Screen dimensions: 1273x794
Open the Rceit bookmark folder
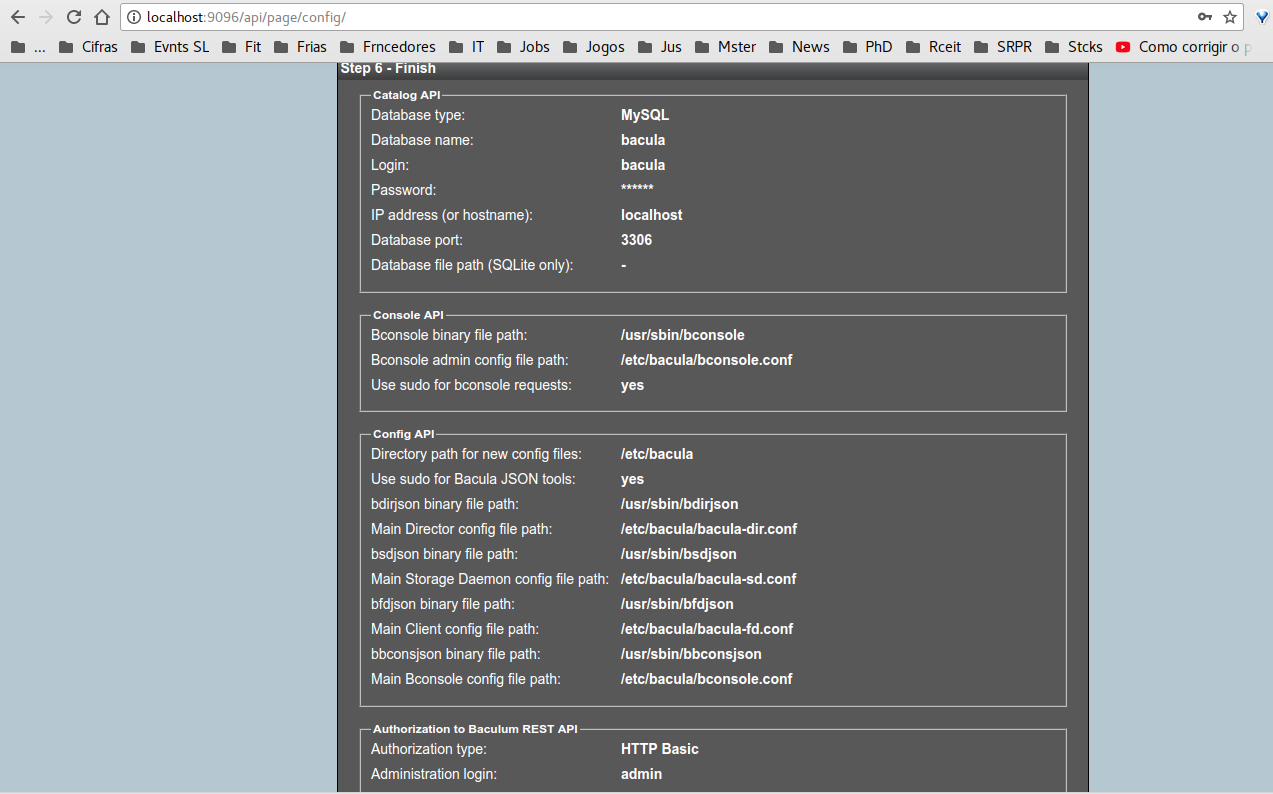(934, 47)
